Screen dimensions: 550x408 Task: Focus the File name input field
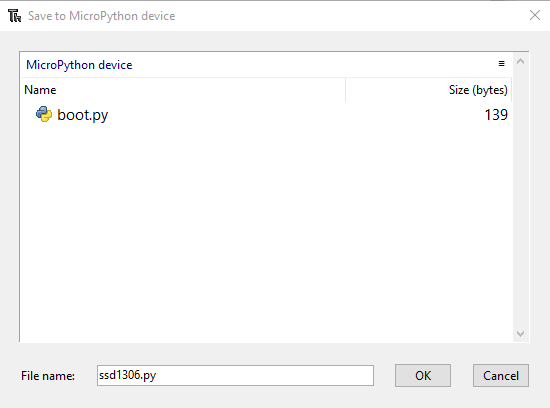click(x=235, y=375)
